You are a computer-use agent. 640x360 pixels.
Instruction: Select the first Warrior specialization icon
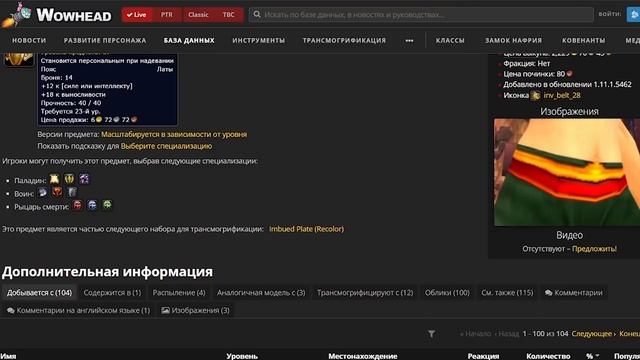pyautogui.click(x=42, y=192)
